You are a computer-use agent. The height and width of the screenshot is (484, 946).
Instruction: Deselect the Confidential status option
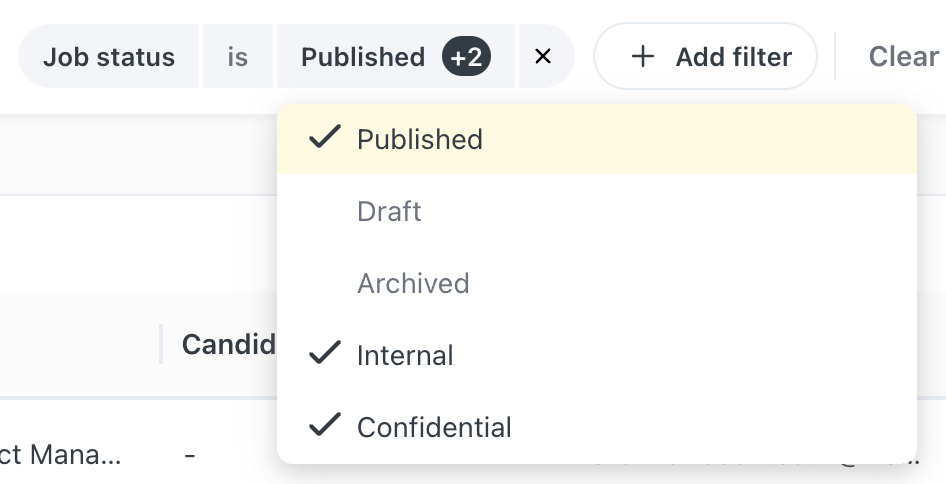click(x=434, y=427)
